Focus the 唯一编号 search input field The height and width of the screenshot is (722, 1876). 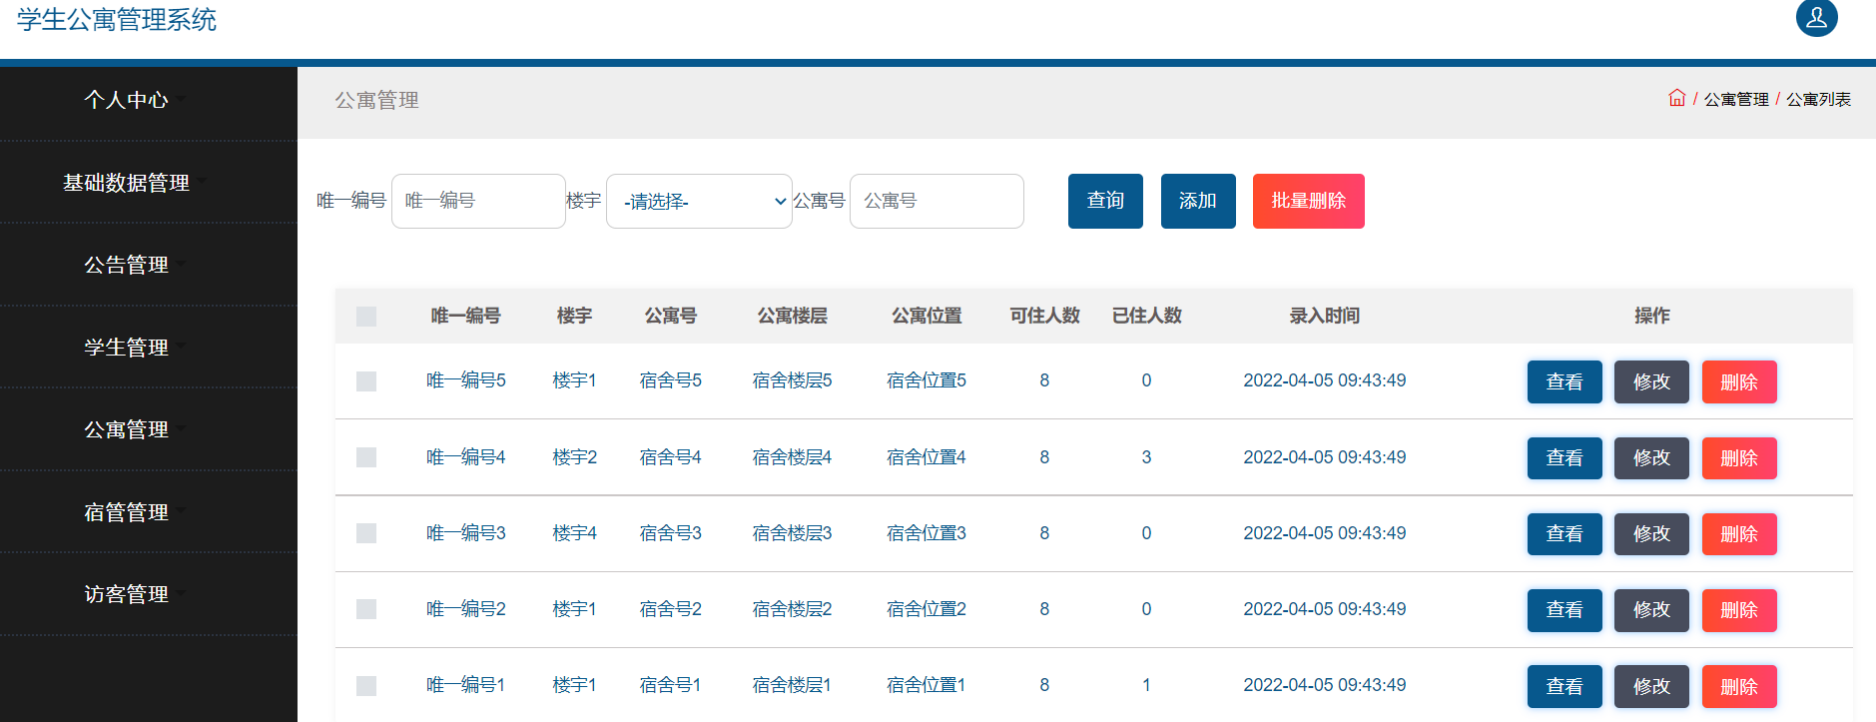pos(478,201)
